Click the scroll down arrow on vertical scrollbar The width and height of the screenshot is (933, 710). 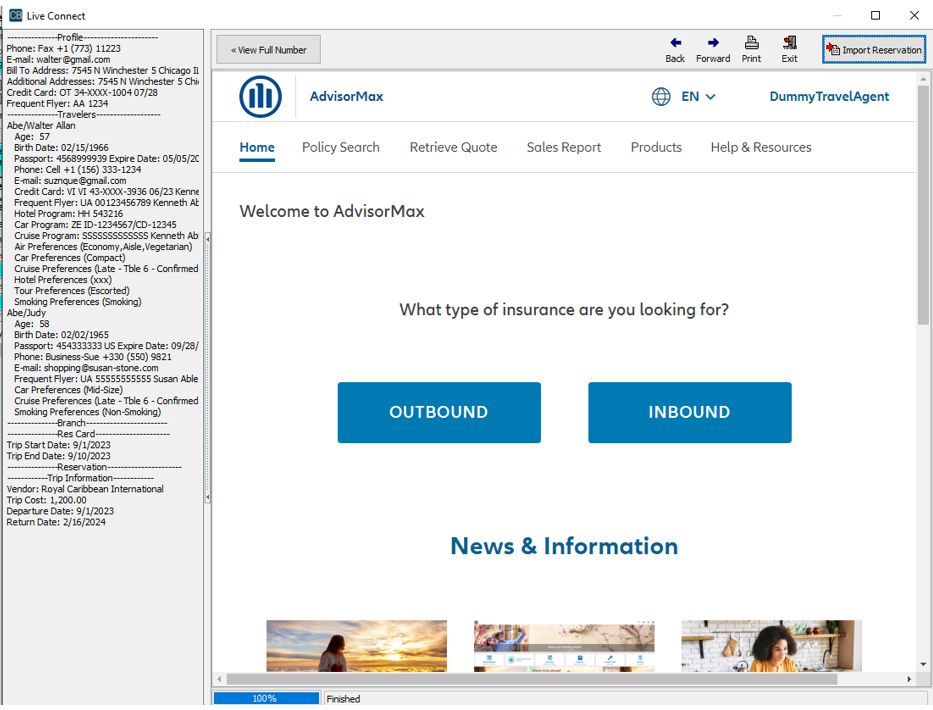[923, 664]
